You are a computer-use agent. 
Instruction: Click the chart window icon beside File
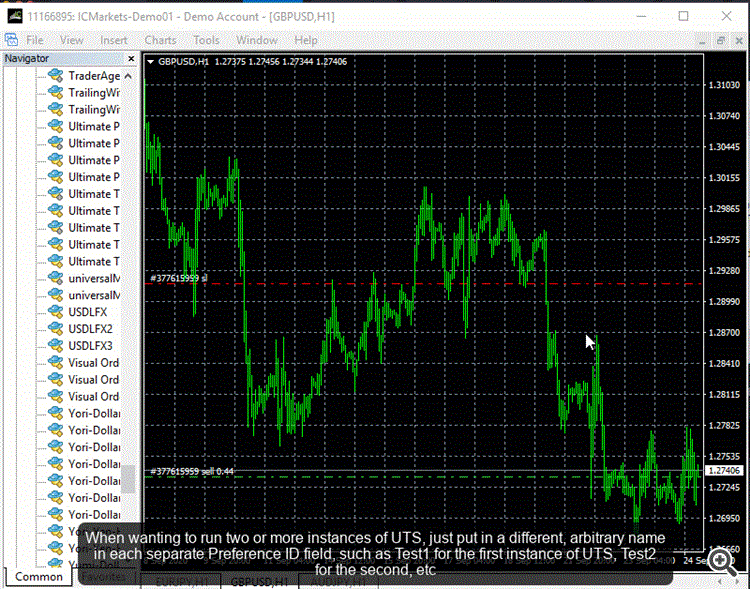[11, 40]
